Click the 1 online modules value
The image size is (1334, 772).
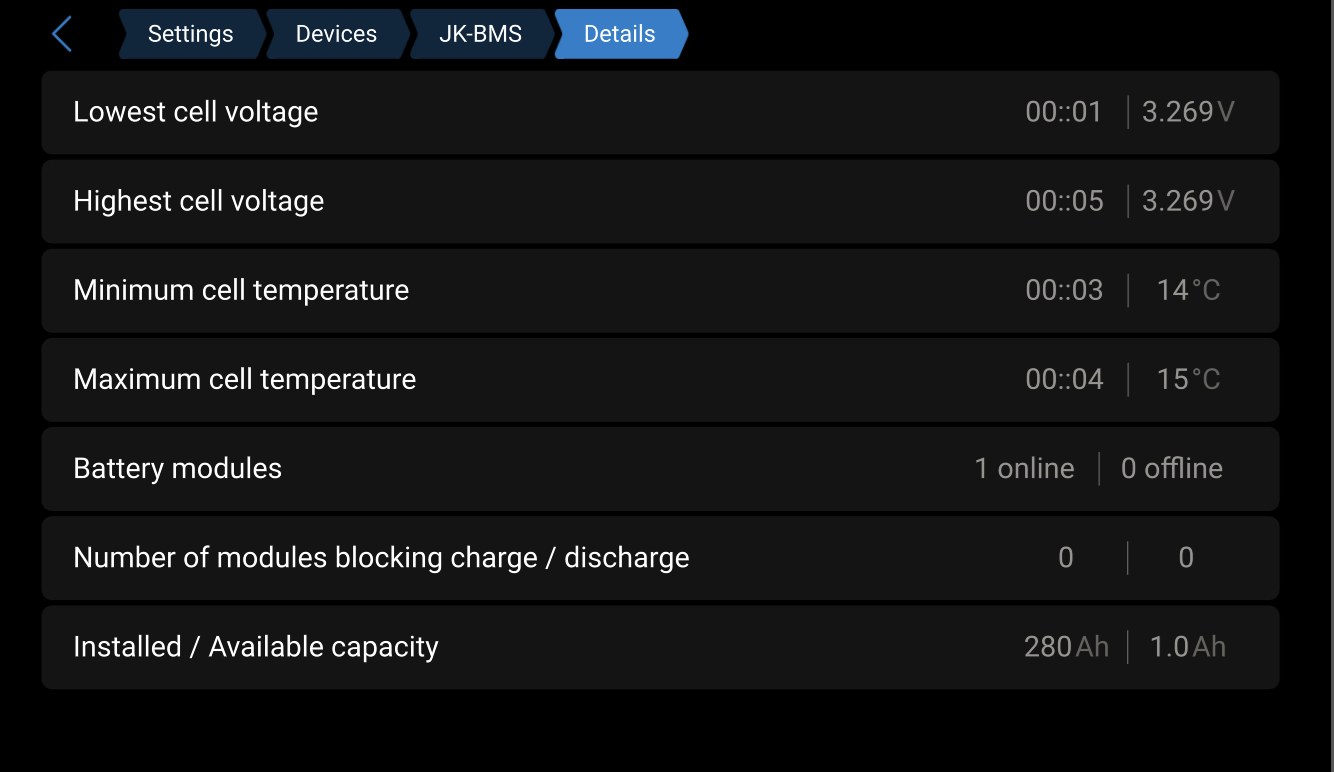[1024, 468]
